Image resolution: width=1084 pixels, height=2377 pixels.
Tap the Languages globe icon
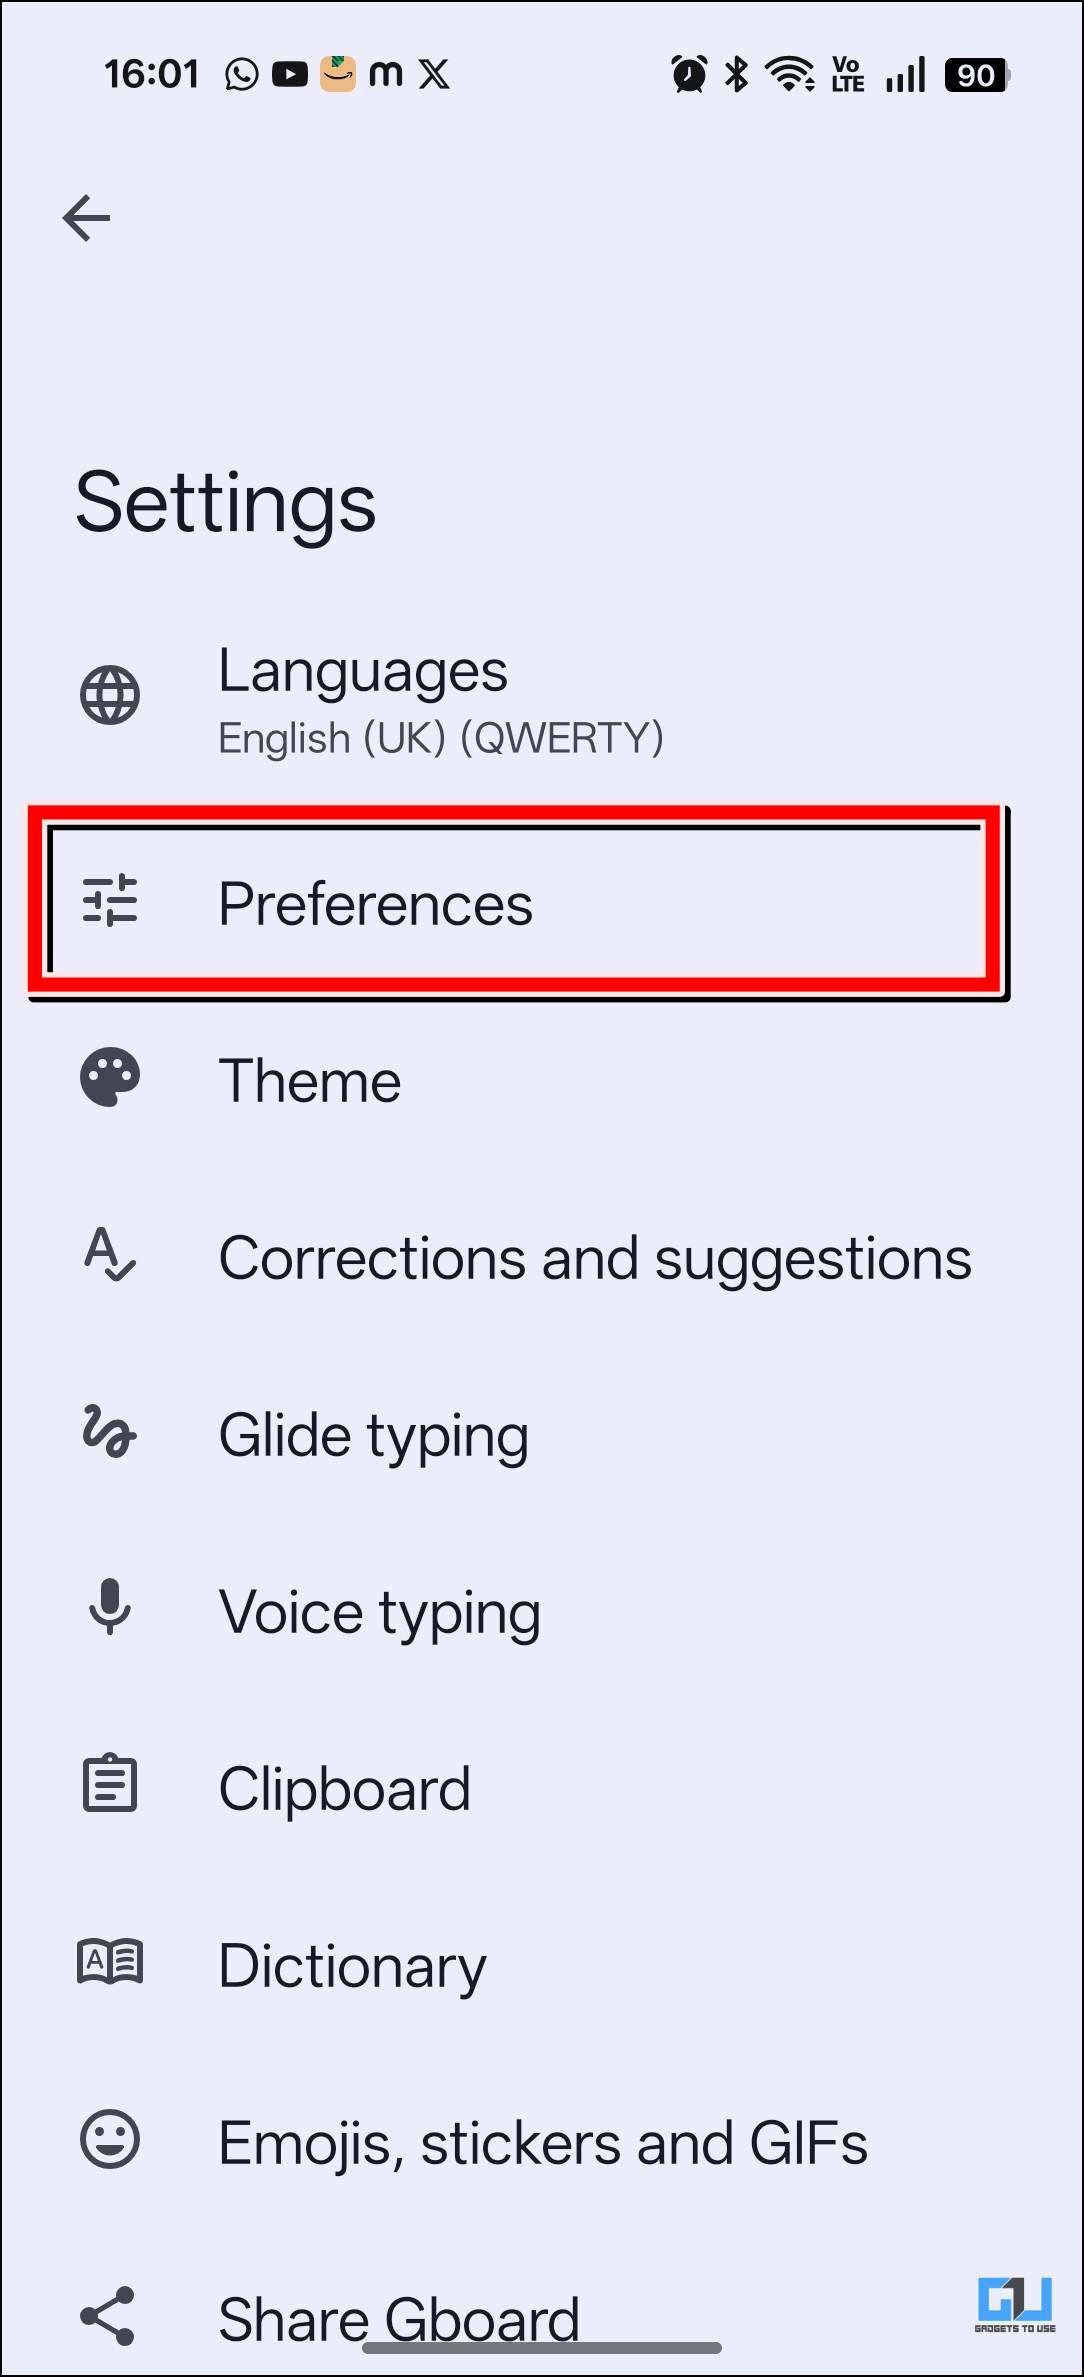(x=110, y=695)
